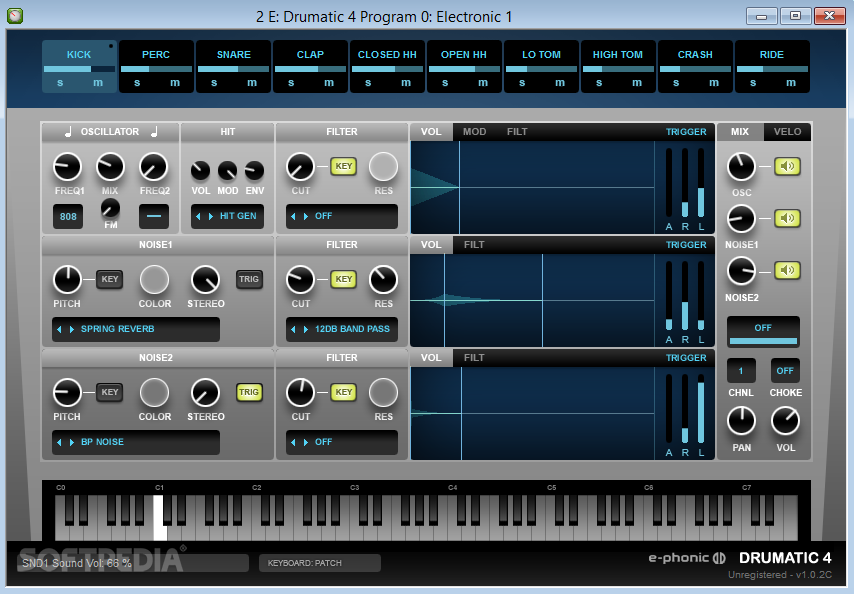Screen dimensions: 854x594
Task: Click the KEYBOARD: PATCH button
Action: [320, 563]
